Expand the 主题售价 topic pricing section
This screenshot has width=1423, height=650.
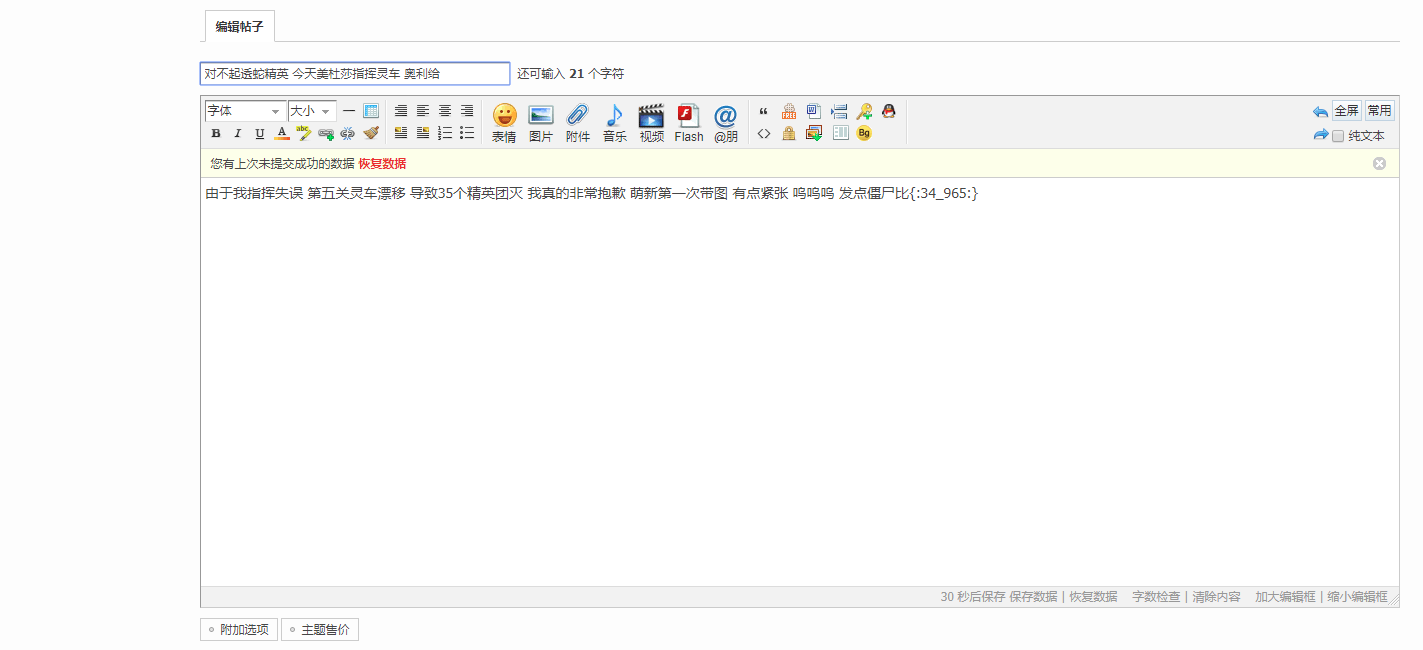tap(319, 629)
